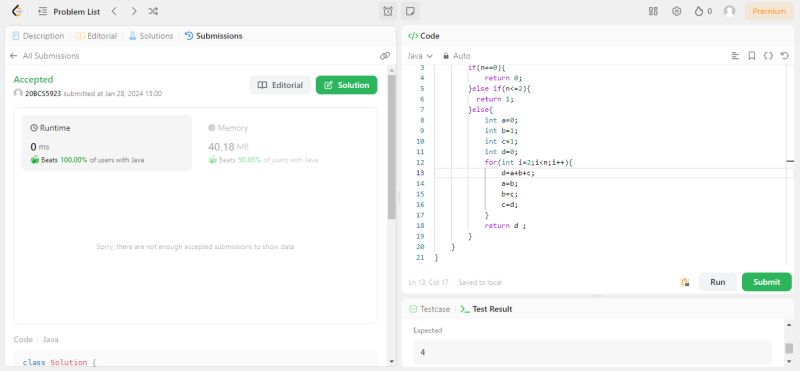Open the layout grid icon
Screen dimensions: 800x371
[653, 11]
